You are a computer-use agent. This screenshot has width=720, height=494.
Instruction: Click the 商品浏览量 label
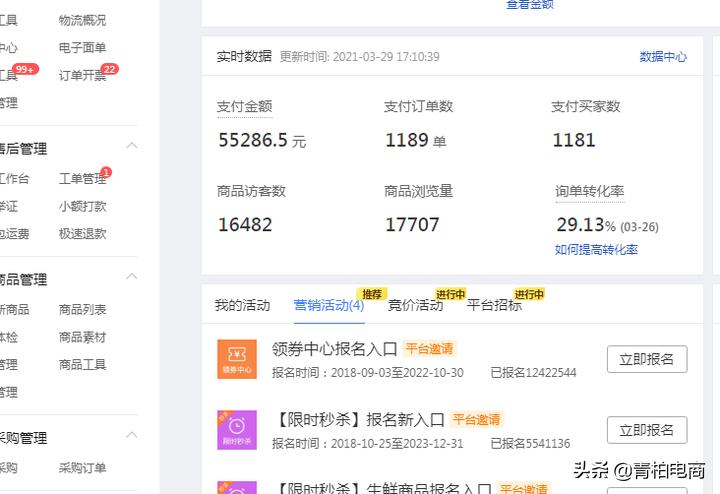click(x=419, y=191)
